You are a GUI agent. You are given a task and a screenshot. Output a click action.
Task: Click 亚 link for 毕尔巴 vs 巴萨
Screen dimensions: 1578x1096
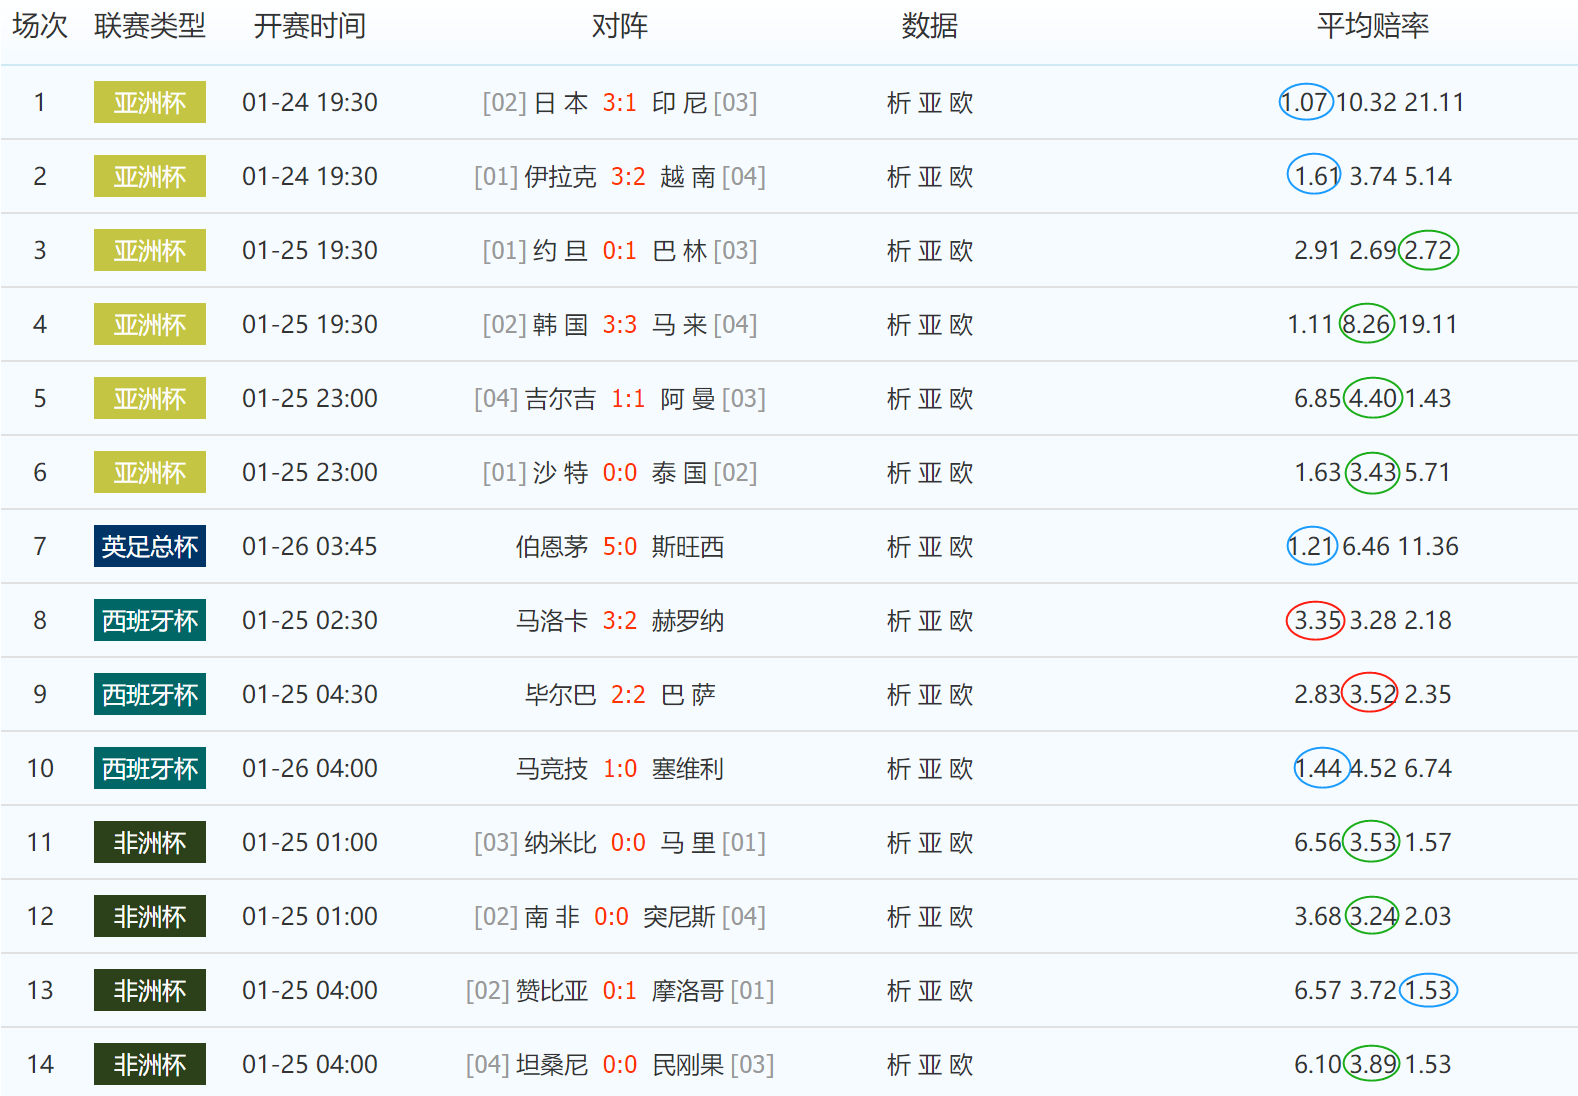tap(929, 695)
